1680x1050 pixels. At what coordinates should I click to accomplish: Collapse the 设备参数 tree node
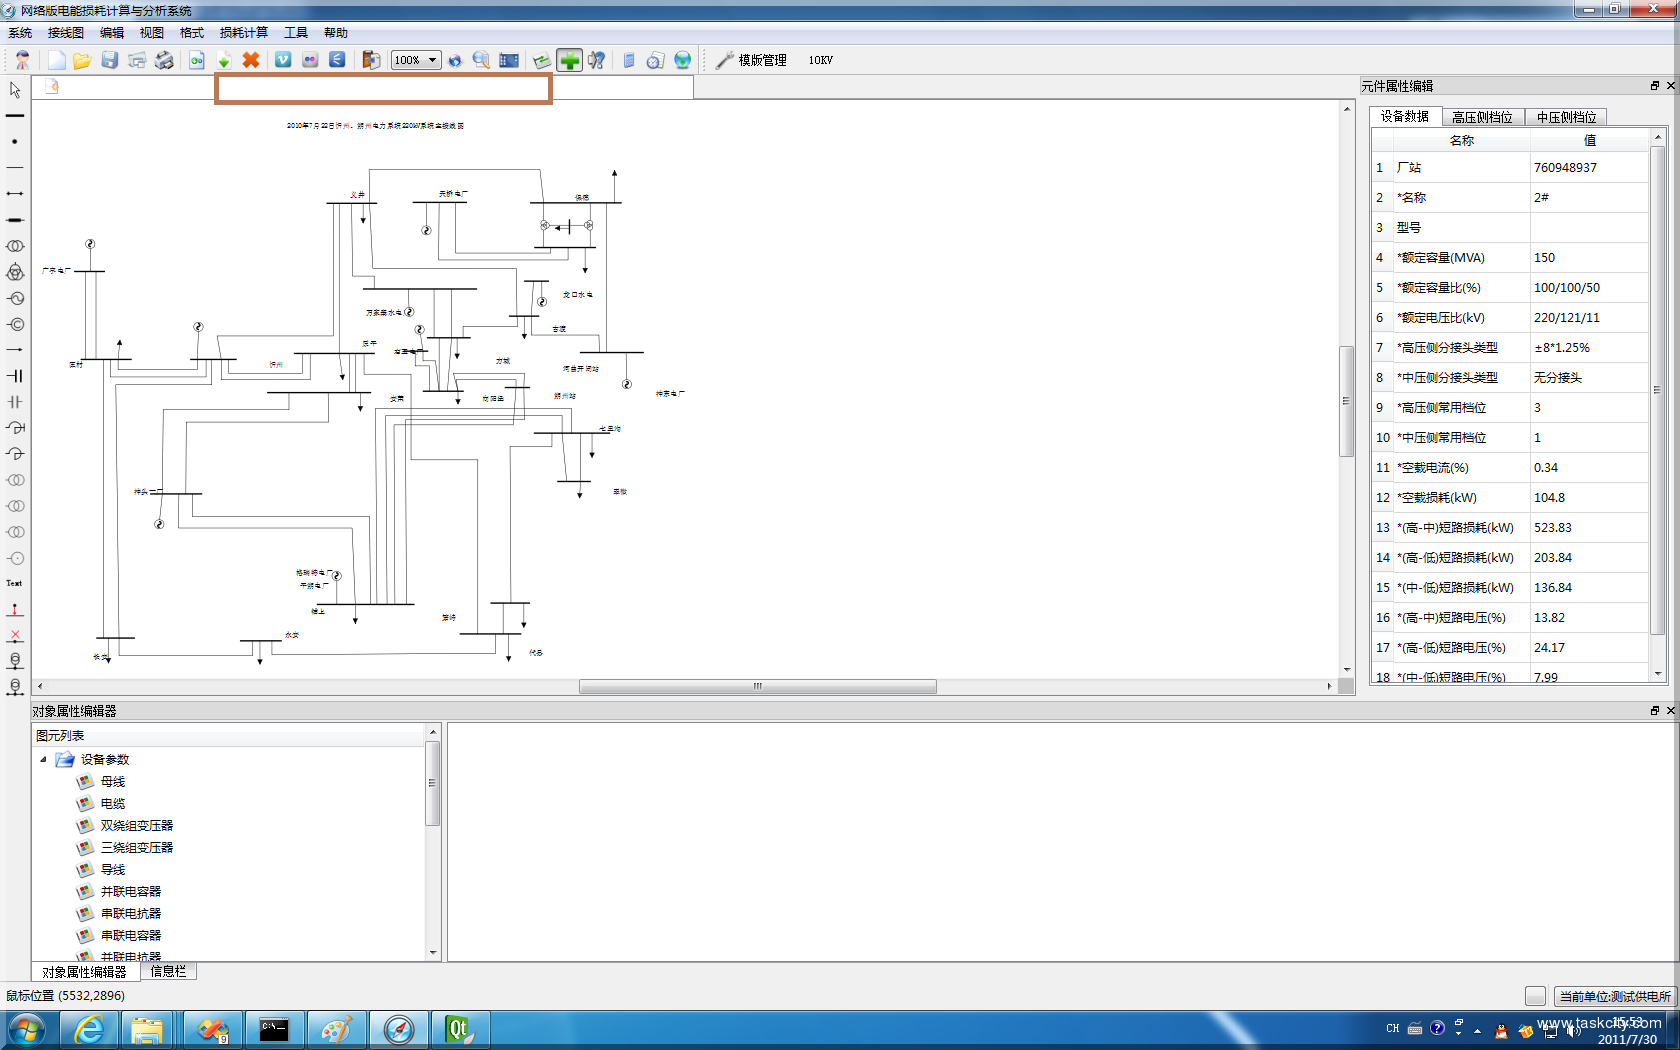tap(43, 760)
